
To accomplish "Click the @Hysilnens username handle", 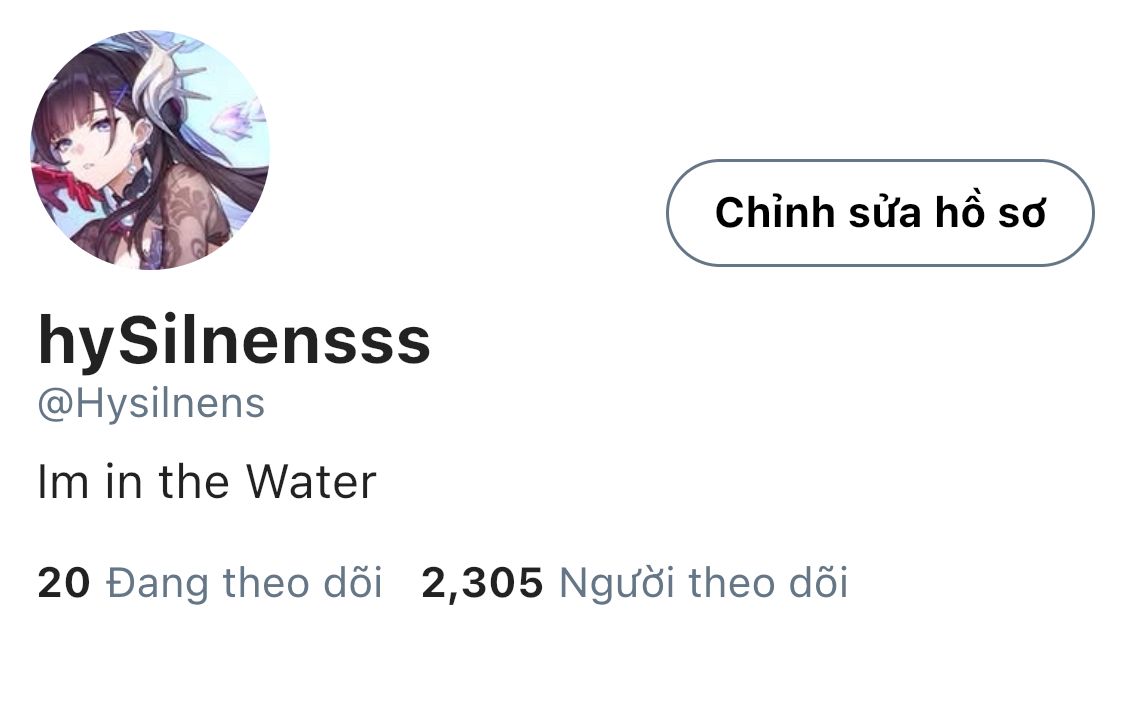I will coord(151,404).
